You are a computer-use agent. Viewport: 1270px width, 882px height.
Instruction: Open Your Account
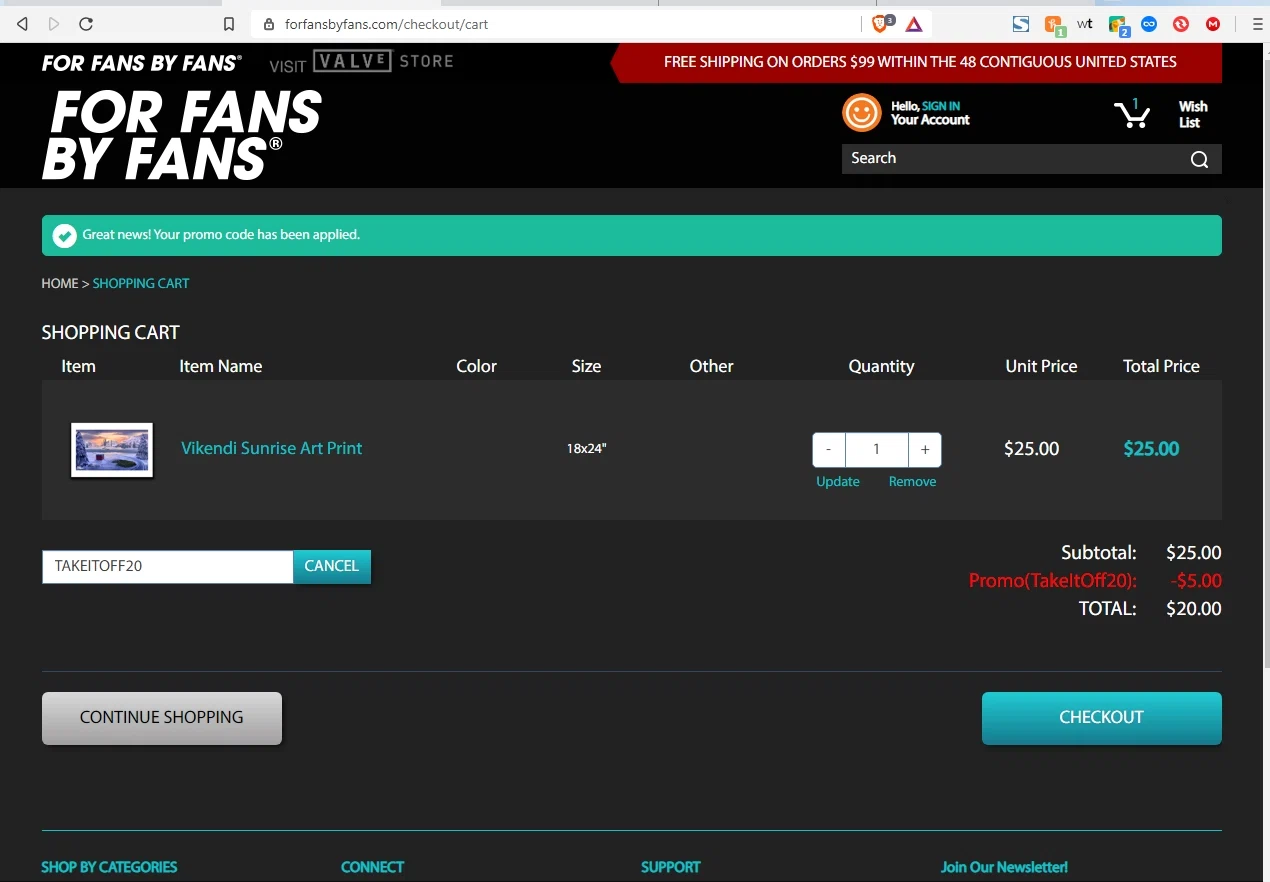(930, 120)
